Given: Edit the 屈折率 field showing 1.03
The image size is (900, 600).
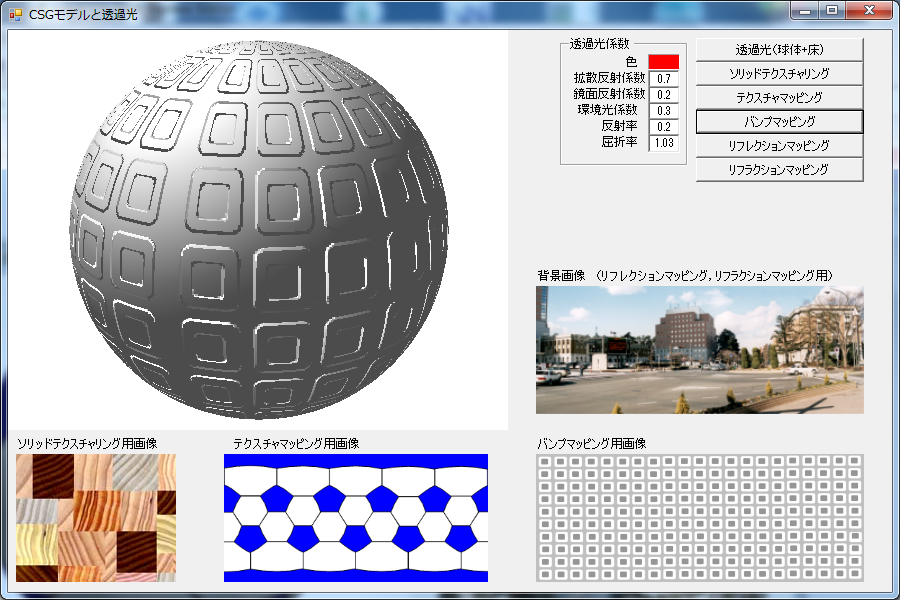Looking at the screenshot, I should click(664, 142).
